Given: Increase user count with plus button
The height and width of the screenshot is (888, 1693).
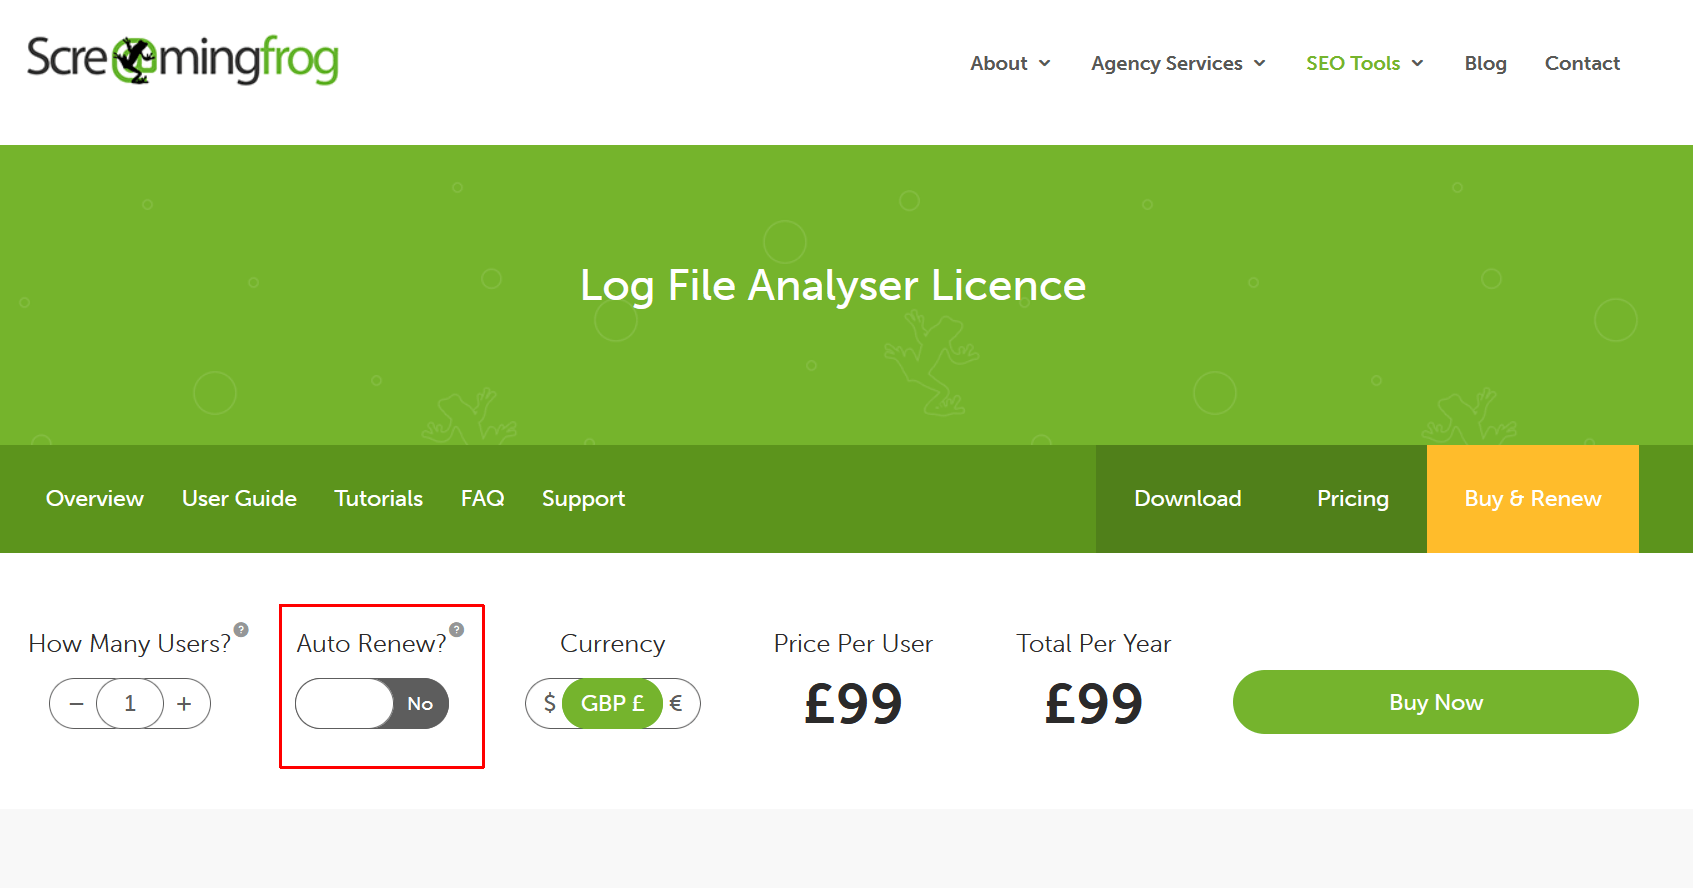Looking at the screenshot, I should (x=184, y=704).
